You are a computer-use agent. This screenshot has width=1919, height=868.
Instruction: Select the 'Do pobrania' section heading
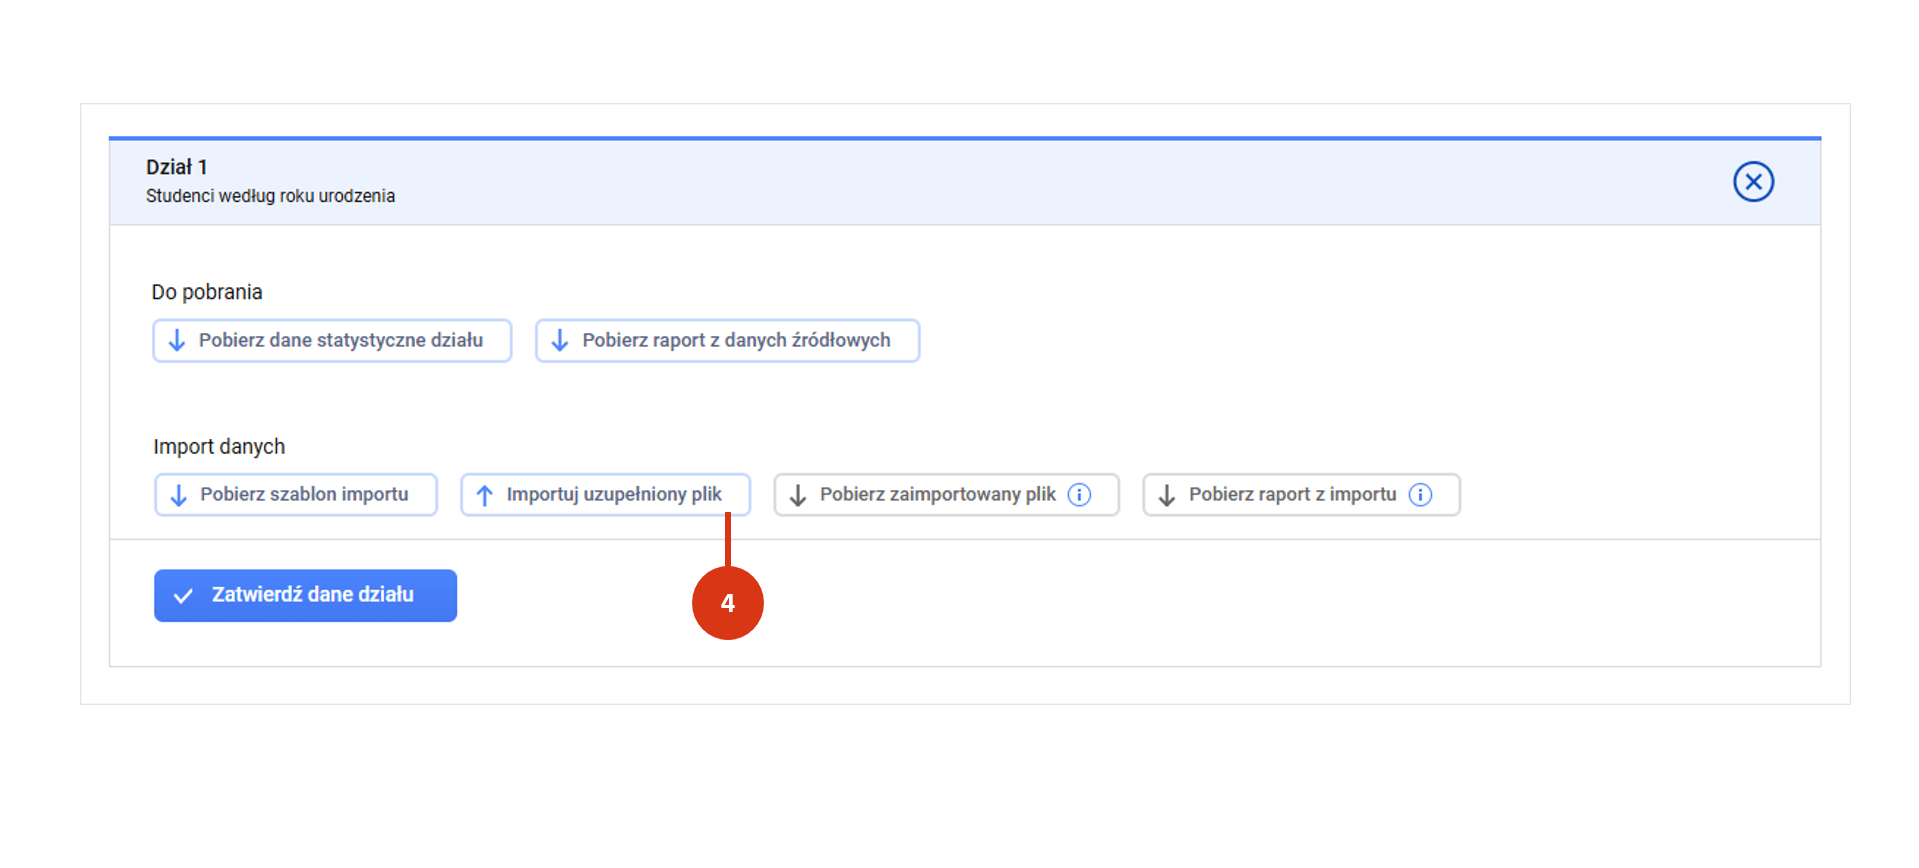[207, 292]
